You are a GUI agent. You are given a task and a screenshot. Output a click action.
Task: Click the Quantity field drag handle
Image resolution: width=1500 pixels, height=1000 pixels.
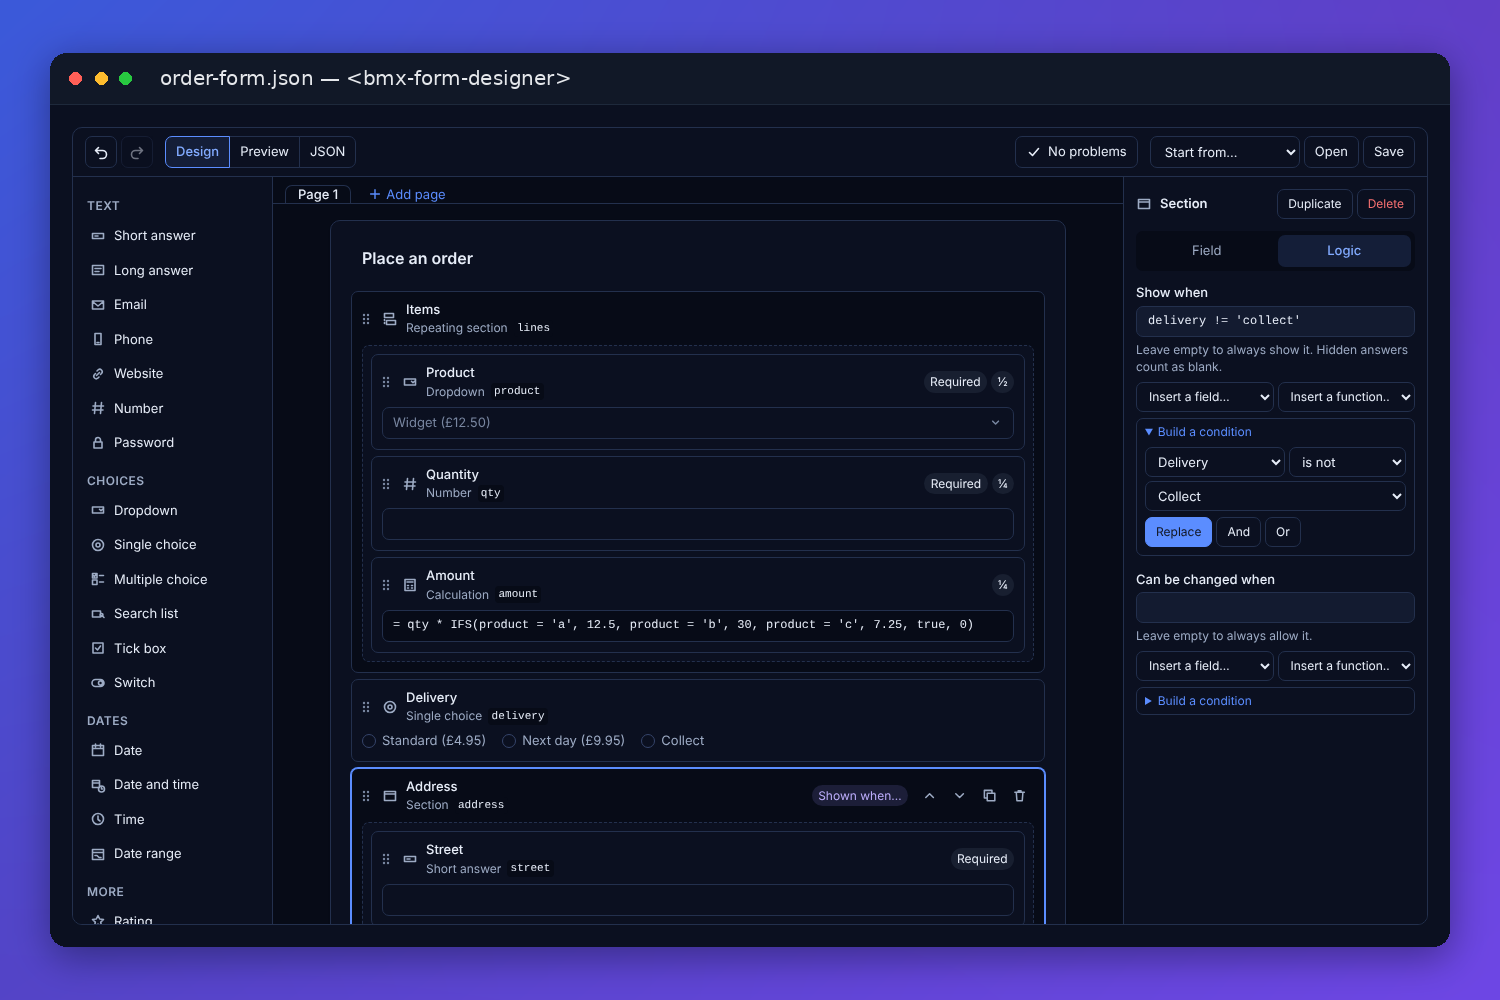[386, 484]
